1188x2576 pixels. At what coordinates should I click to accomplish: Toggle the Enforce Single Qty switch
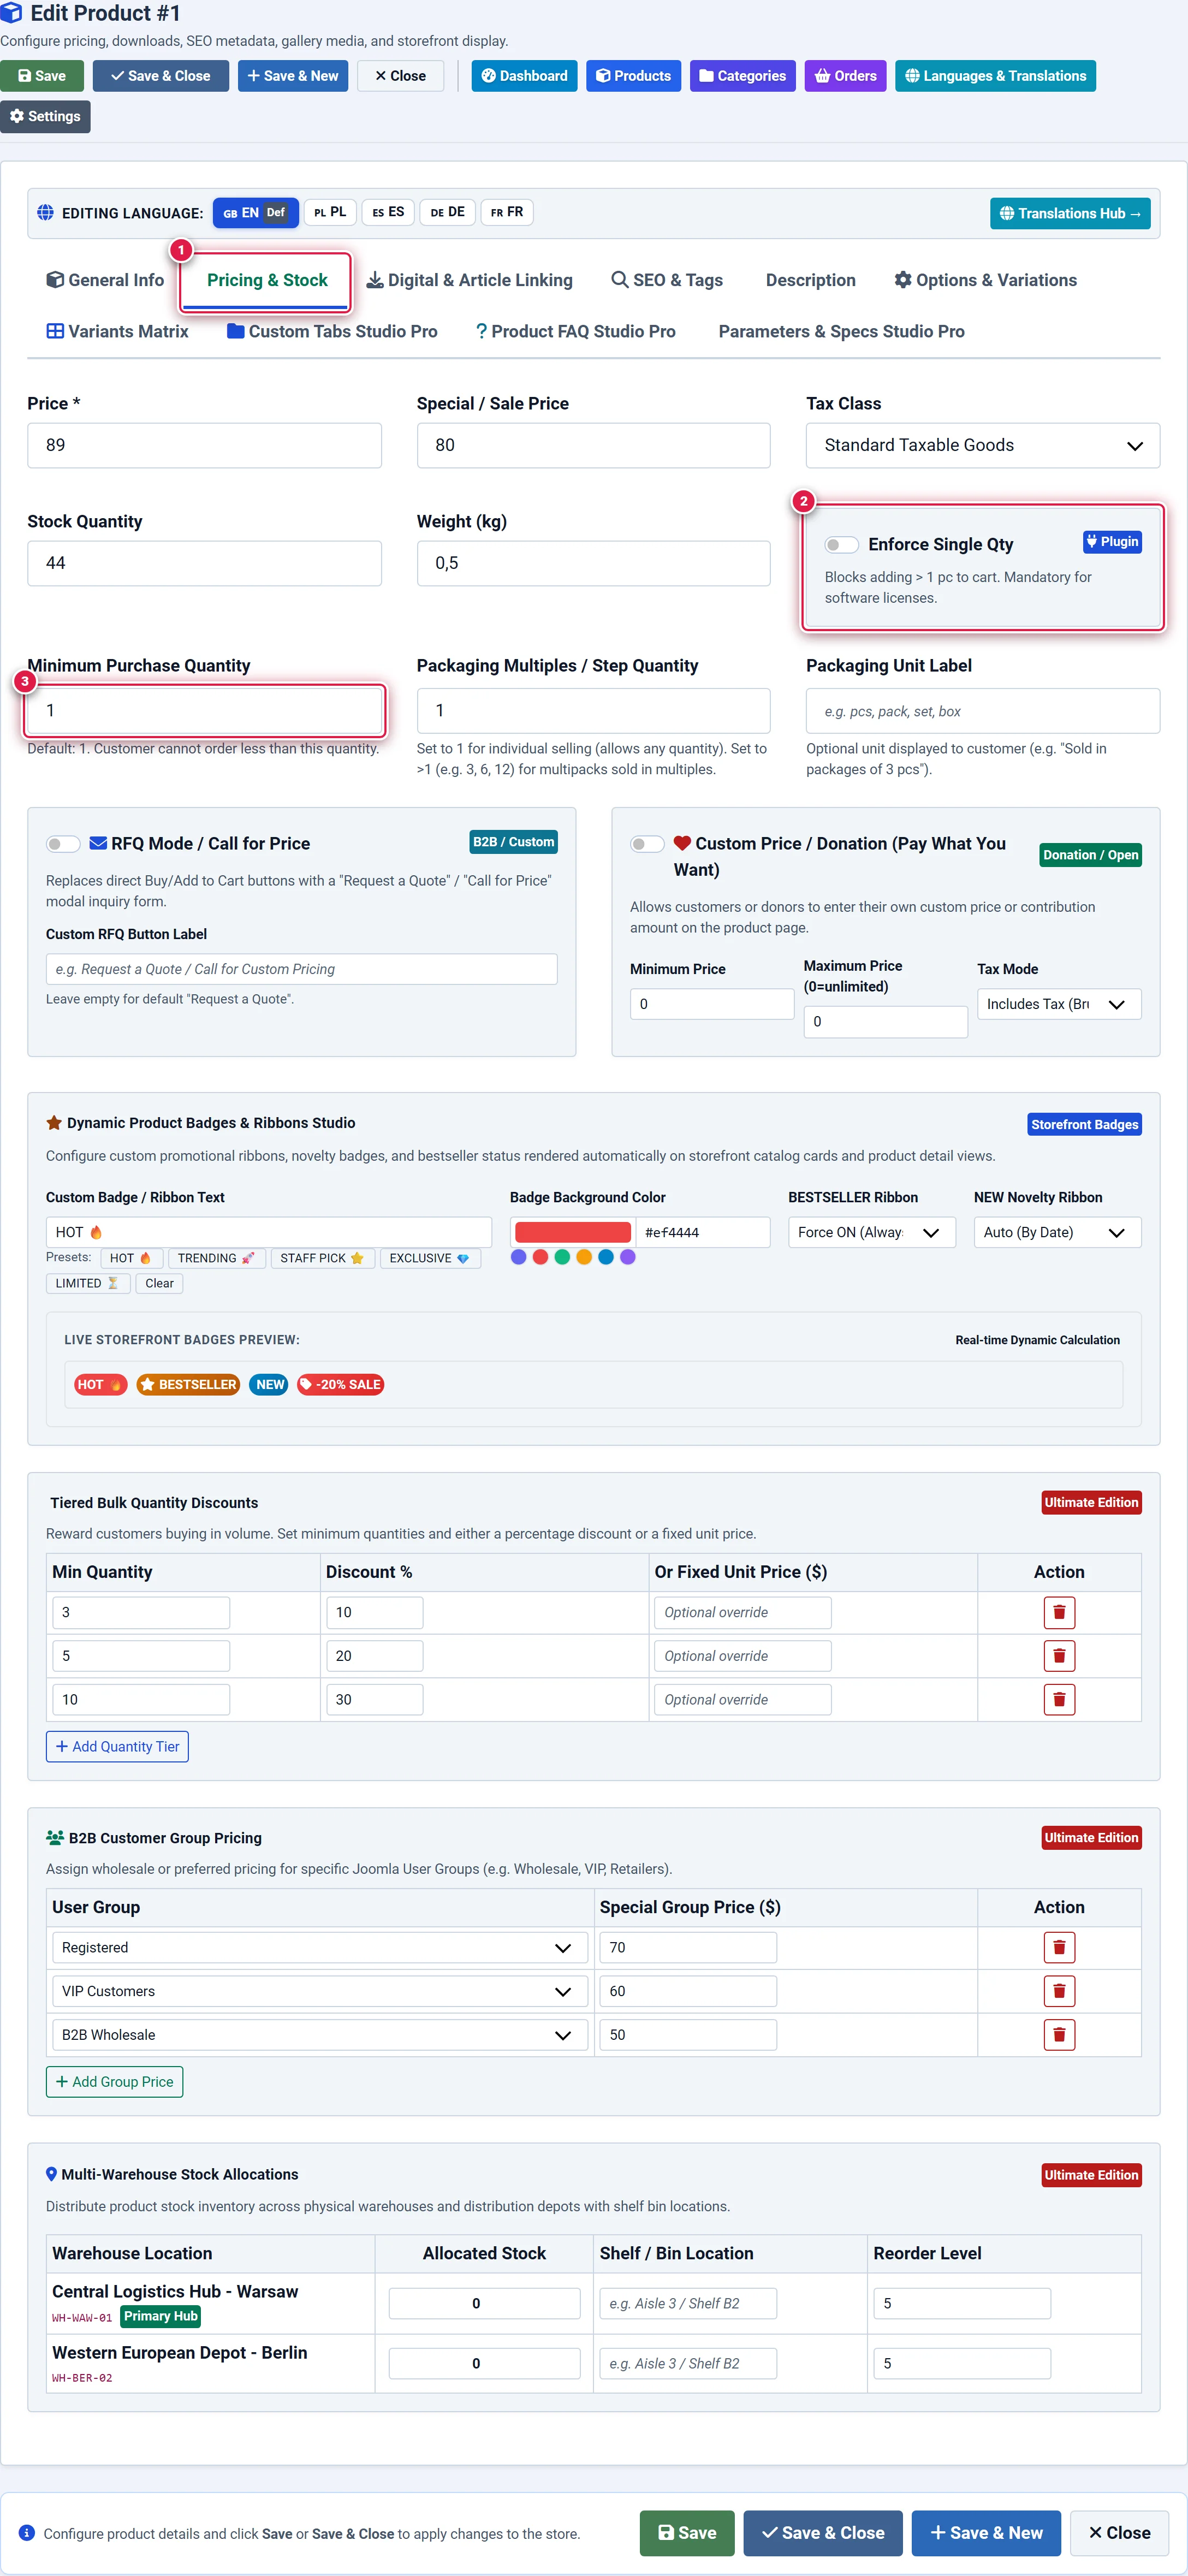click(841, 545)
